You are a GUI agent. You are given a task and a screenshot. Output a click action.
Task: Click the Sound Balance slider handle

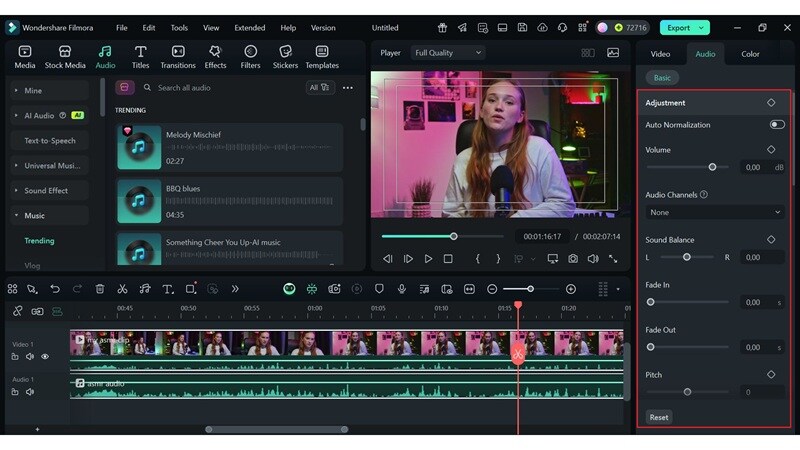[687, 257]
